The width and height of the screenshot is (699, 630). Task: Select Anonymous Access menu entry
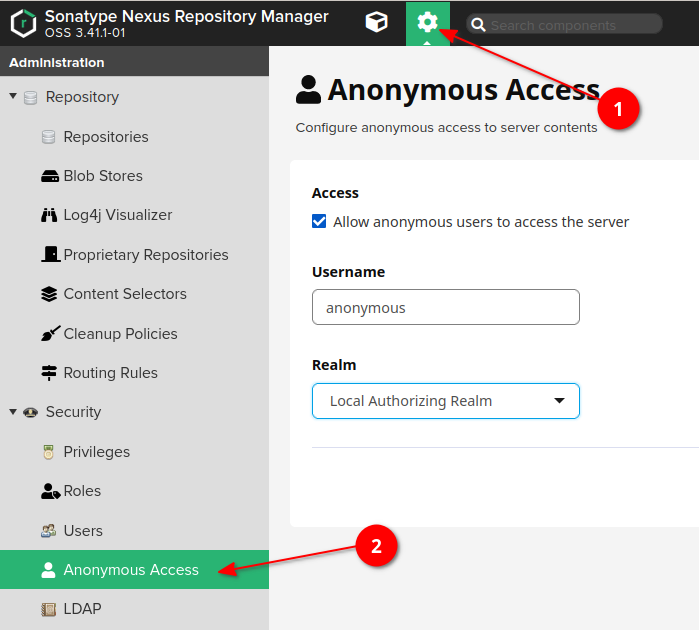tap(134, 569)
